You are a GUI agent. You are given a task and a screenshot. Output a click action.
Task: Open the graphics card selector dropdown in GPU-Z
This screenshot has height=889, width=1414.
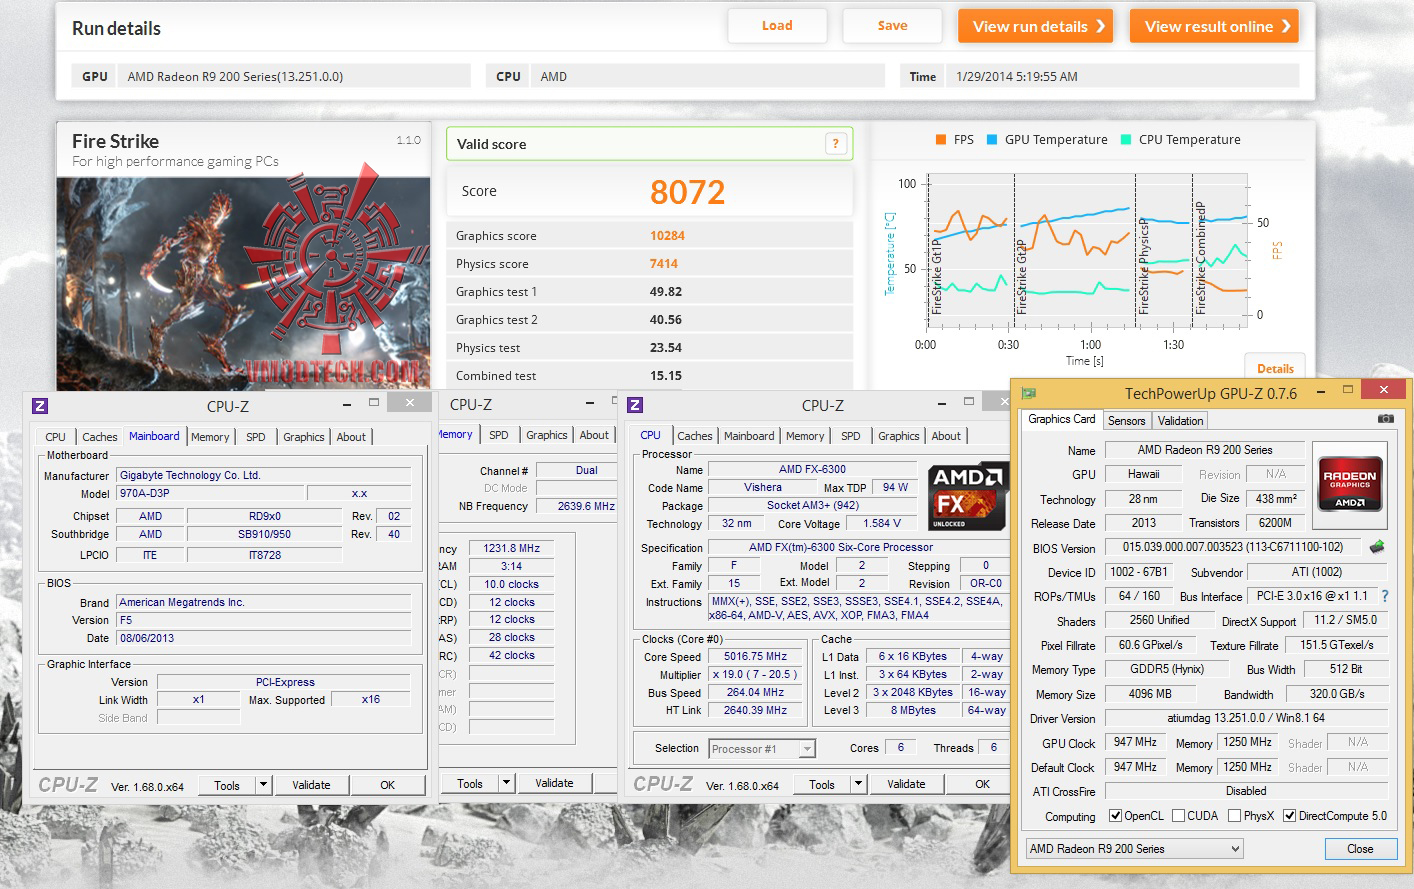tap(1134, 849)
